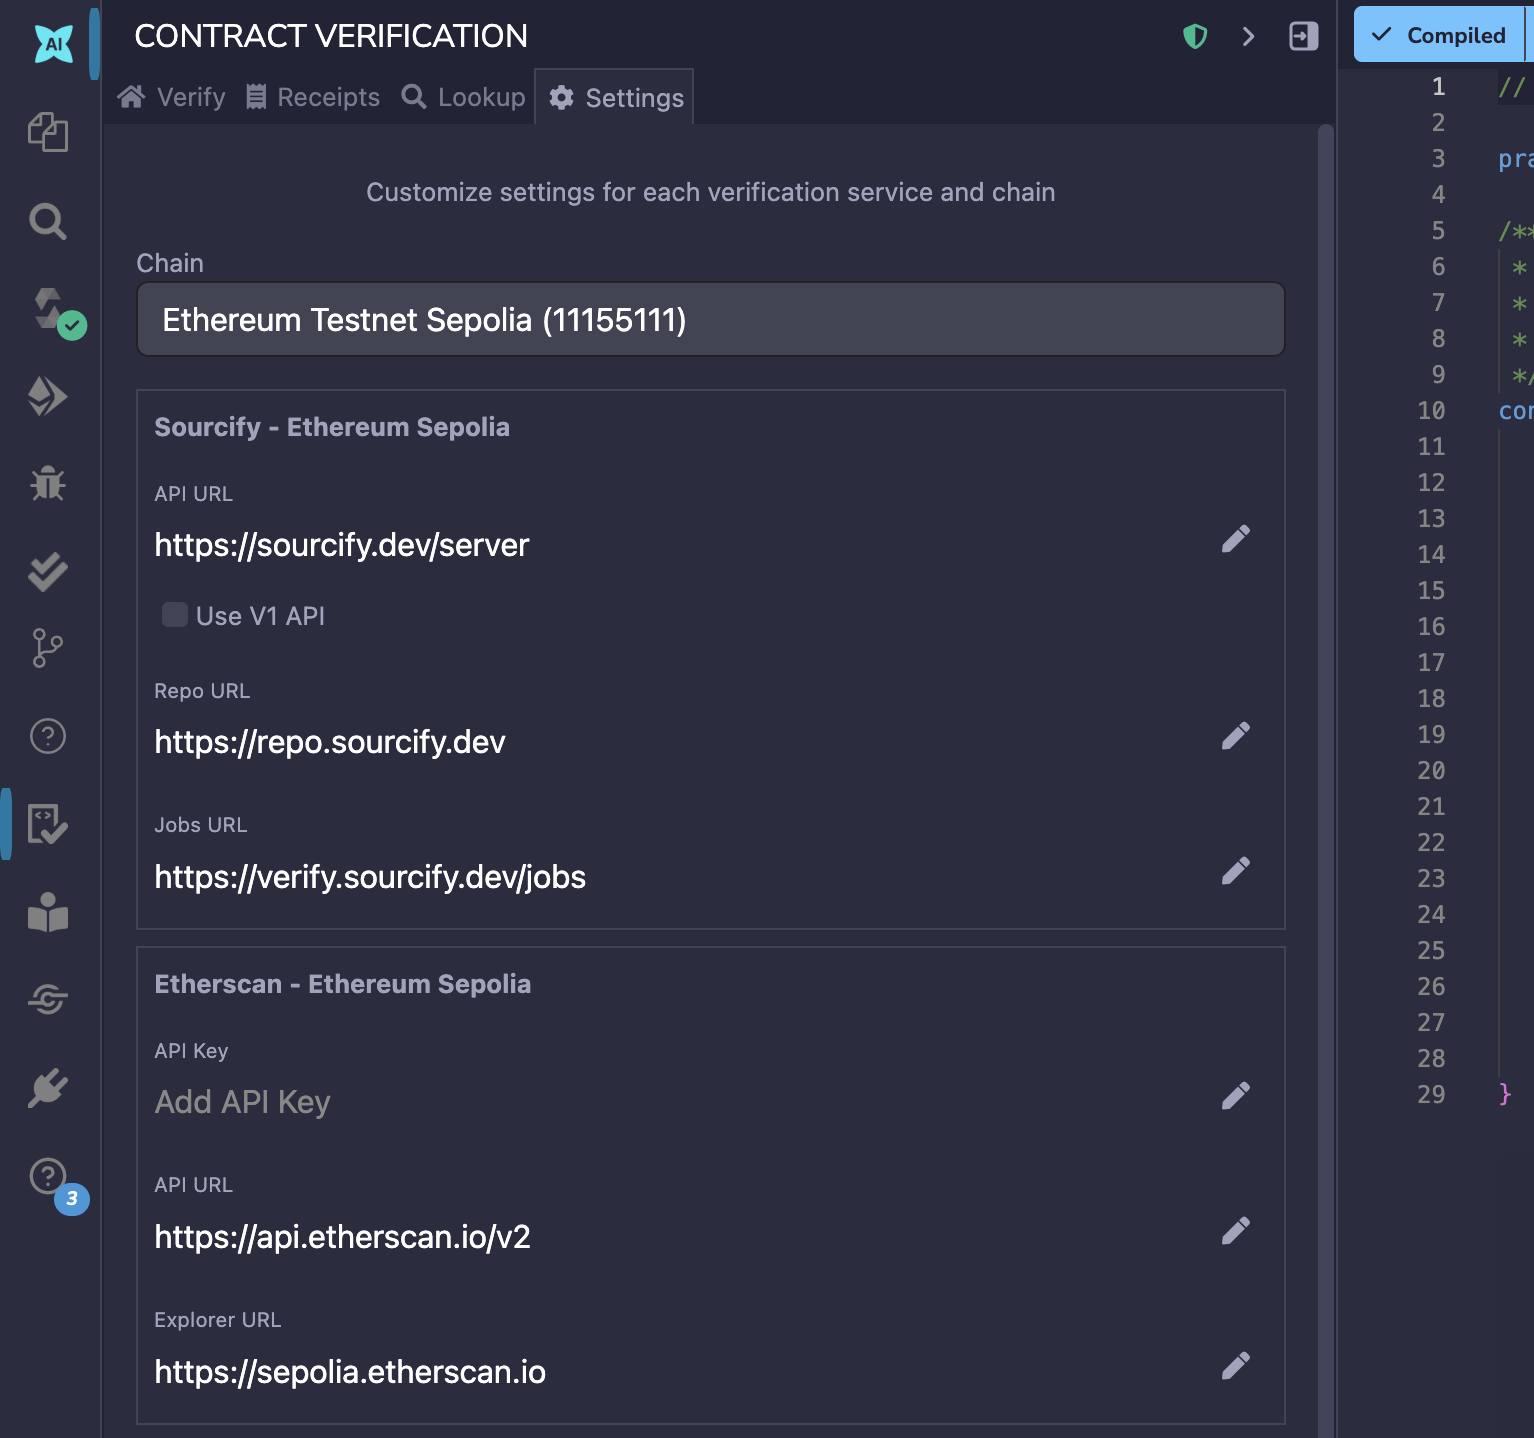Click the panel dock icon in header
The image size is (1534, 1438).
(x=1304, y=36)
